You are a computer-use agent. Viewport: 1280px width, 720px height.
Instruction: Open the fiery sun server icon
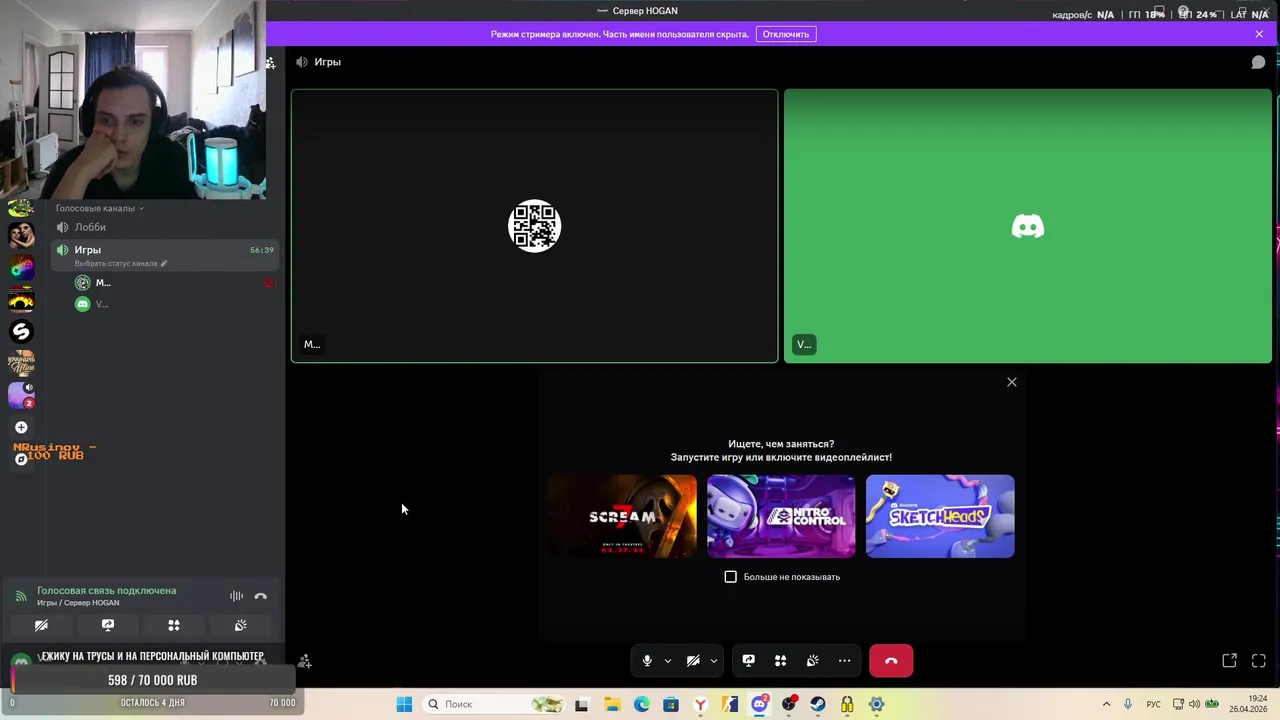click(21, 299)
